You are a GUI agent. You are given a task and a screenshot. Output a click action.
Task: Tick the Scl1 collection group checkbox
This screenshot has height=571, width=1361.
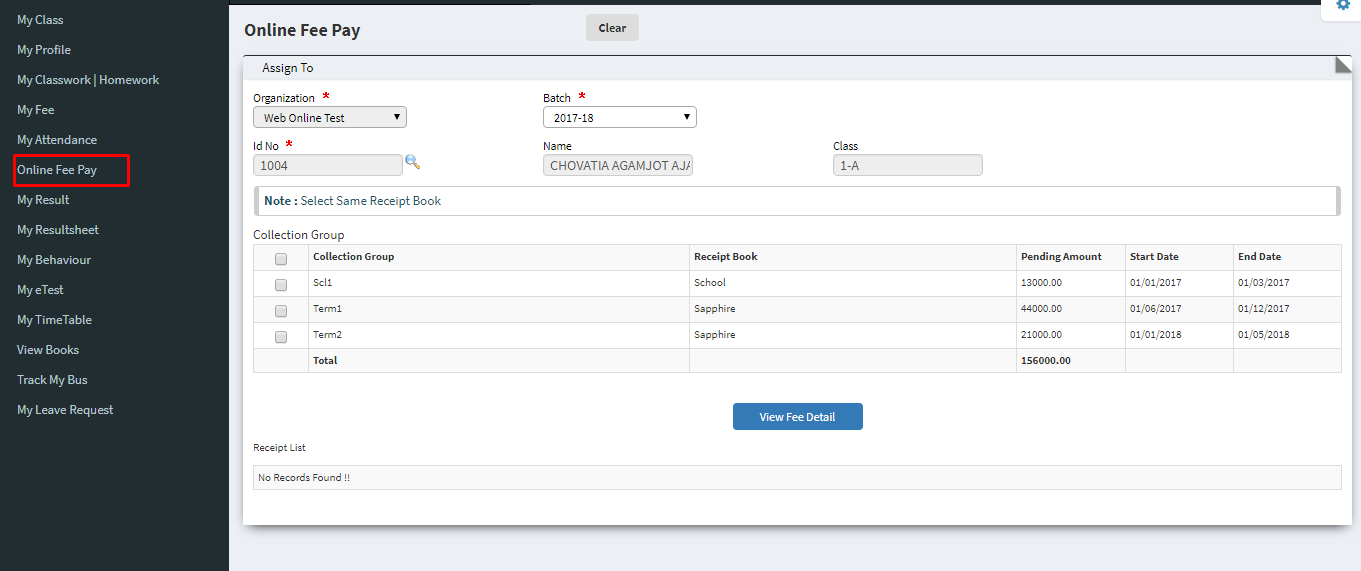click(281, 284)
